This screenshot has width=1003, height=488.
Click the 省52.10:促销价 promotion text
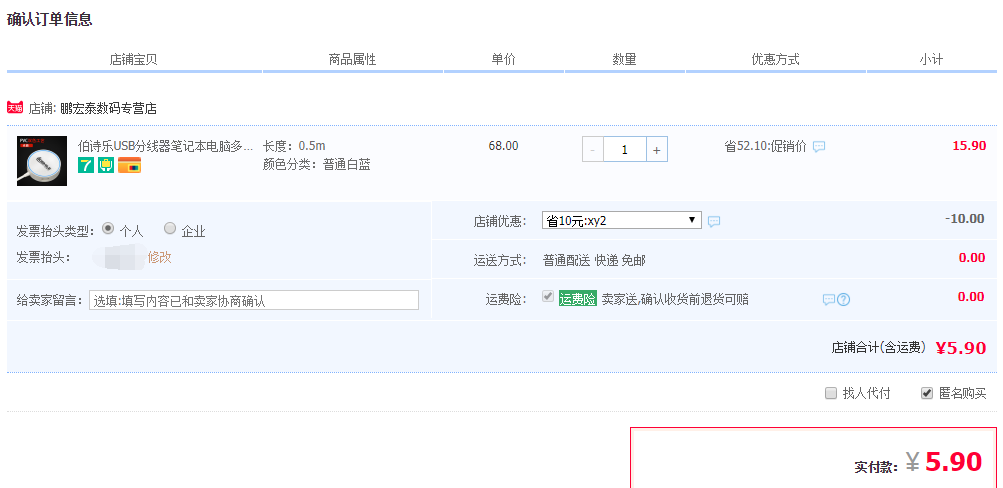(765, 146)
